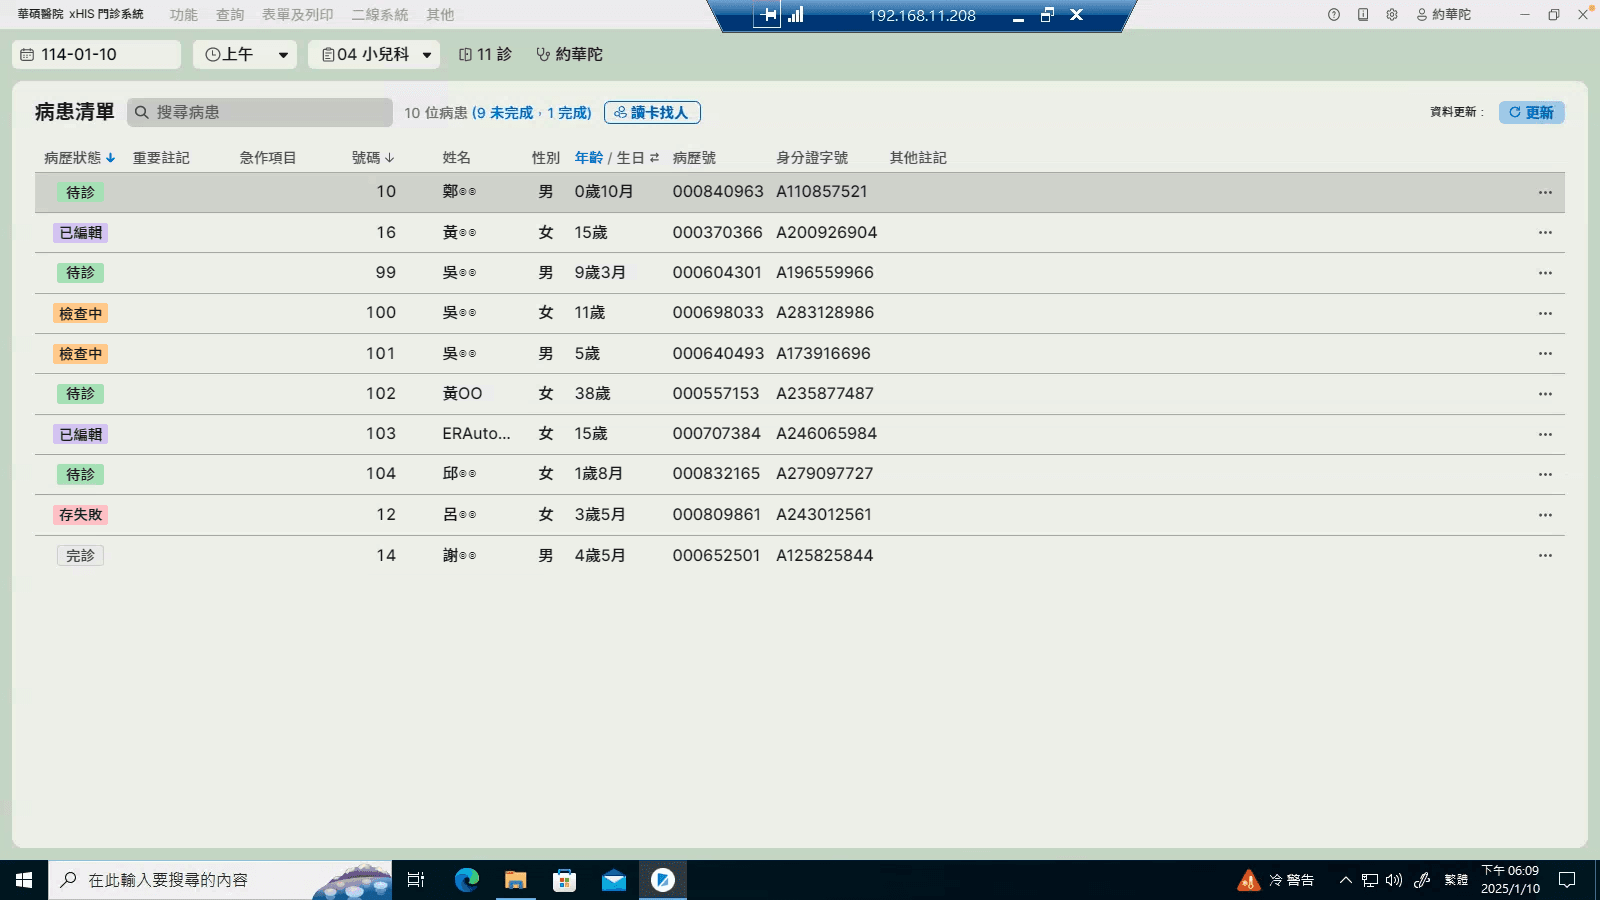Open the 114-01-10 date picker
Viewport: 1600px width, 900px height.
point(96,54)
